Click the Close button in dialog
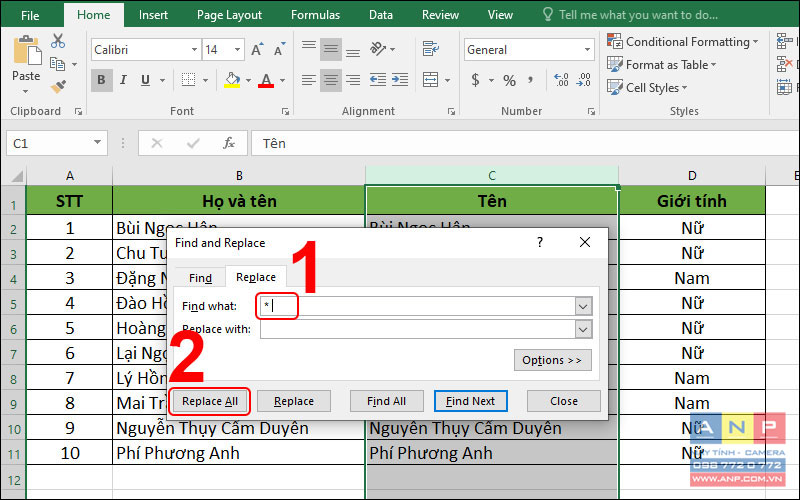 coord(564,401)
